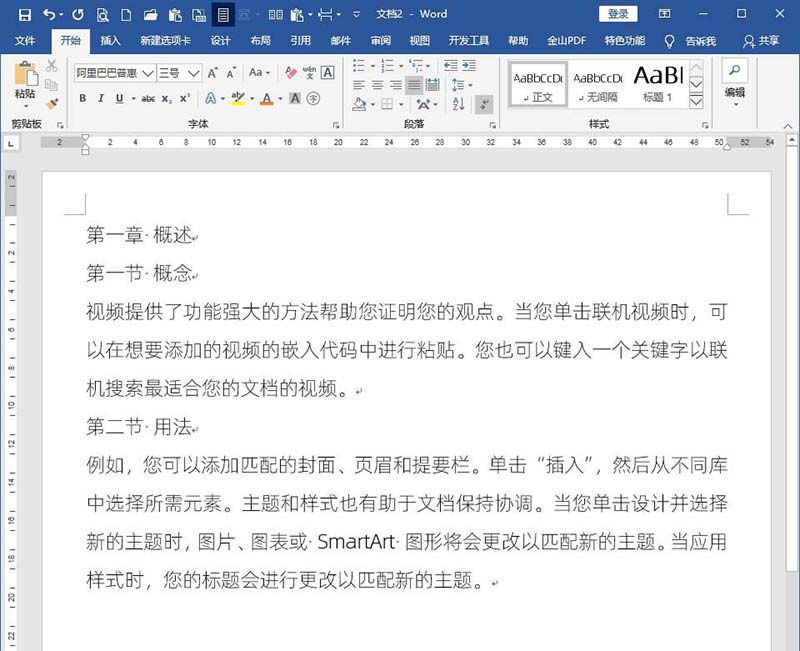
Task: Toggle italic formatting
Action: pos(100,97)
